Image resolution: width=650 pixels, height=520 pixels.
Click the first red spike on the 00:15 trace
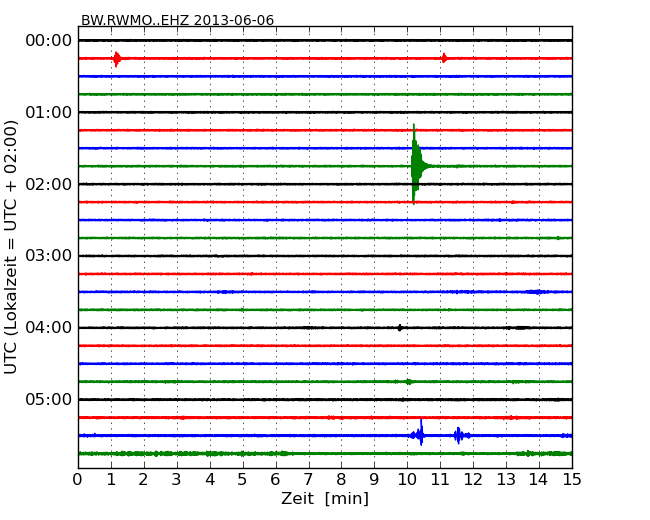[x=117, y=59]
